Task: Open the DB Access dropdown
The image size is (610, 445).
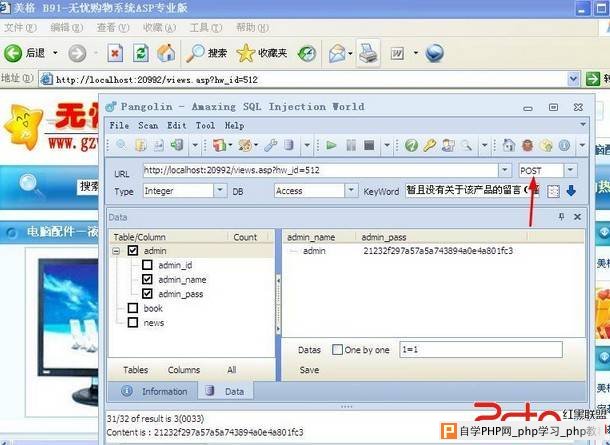Action: click(x=351, y=191)
